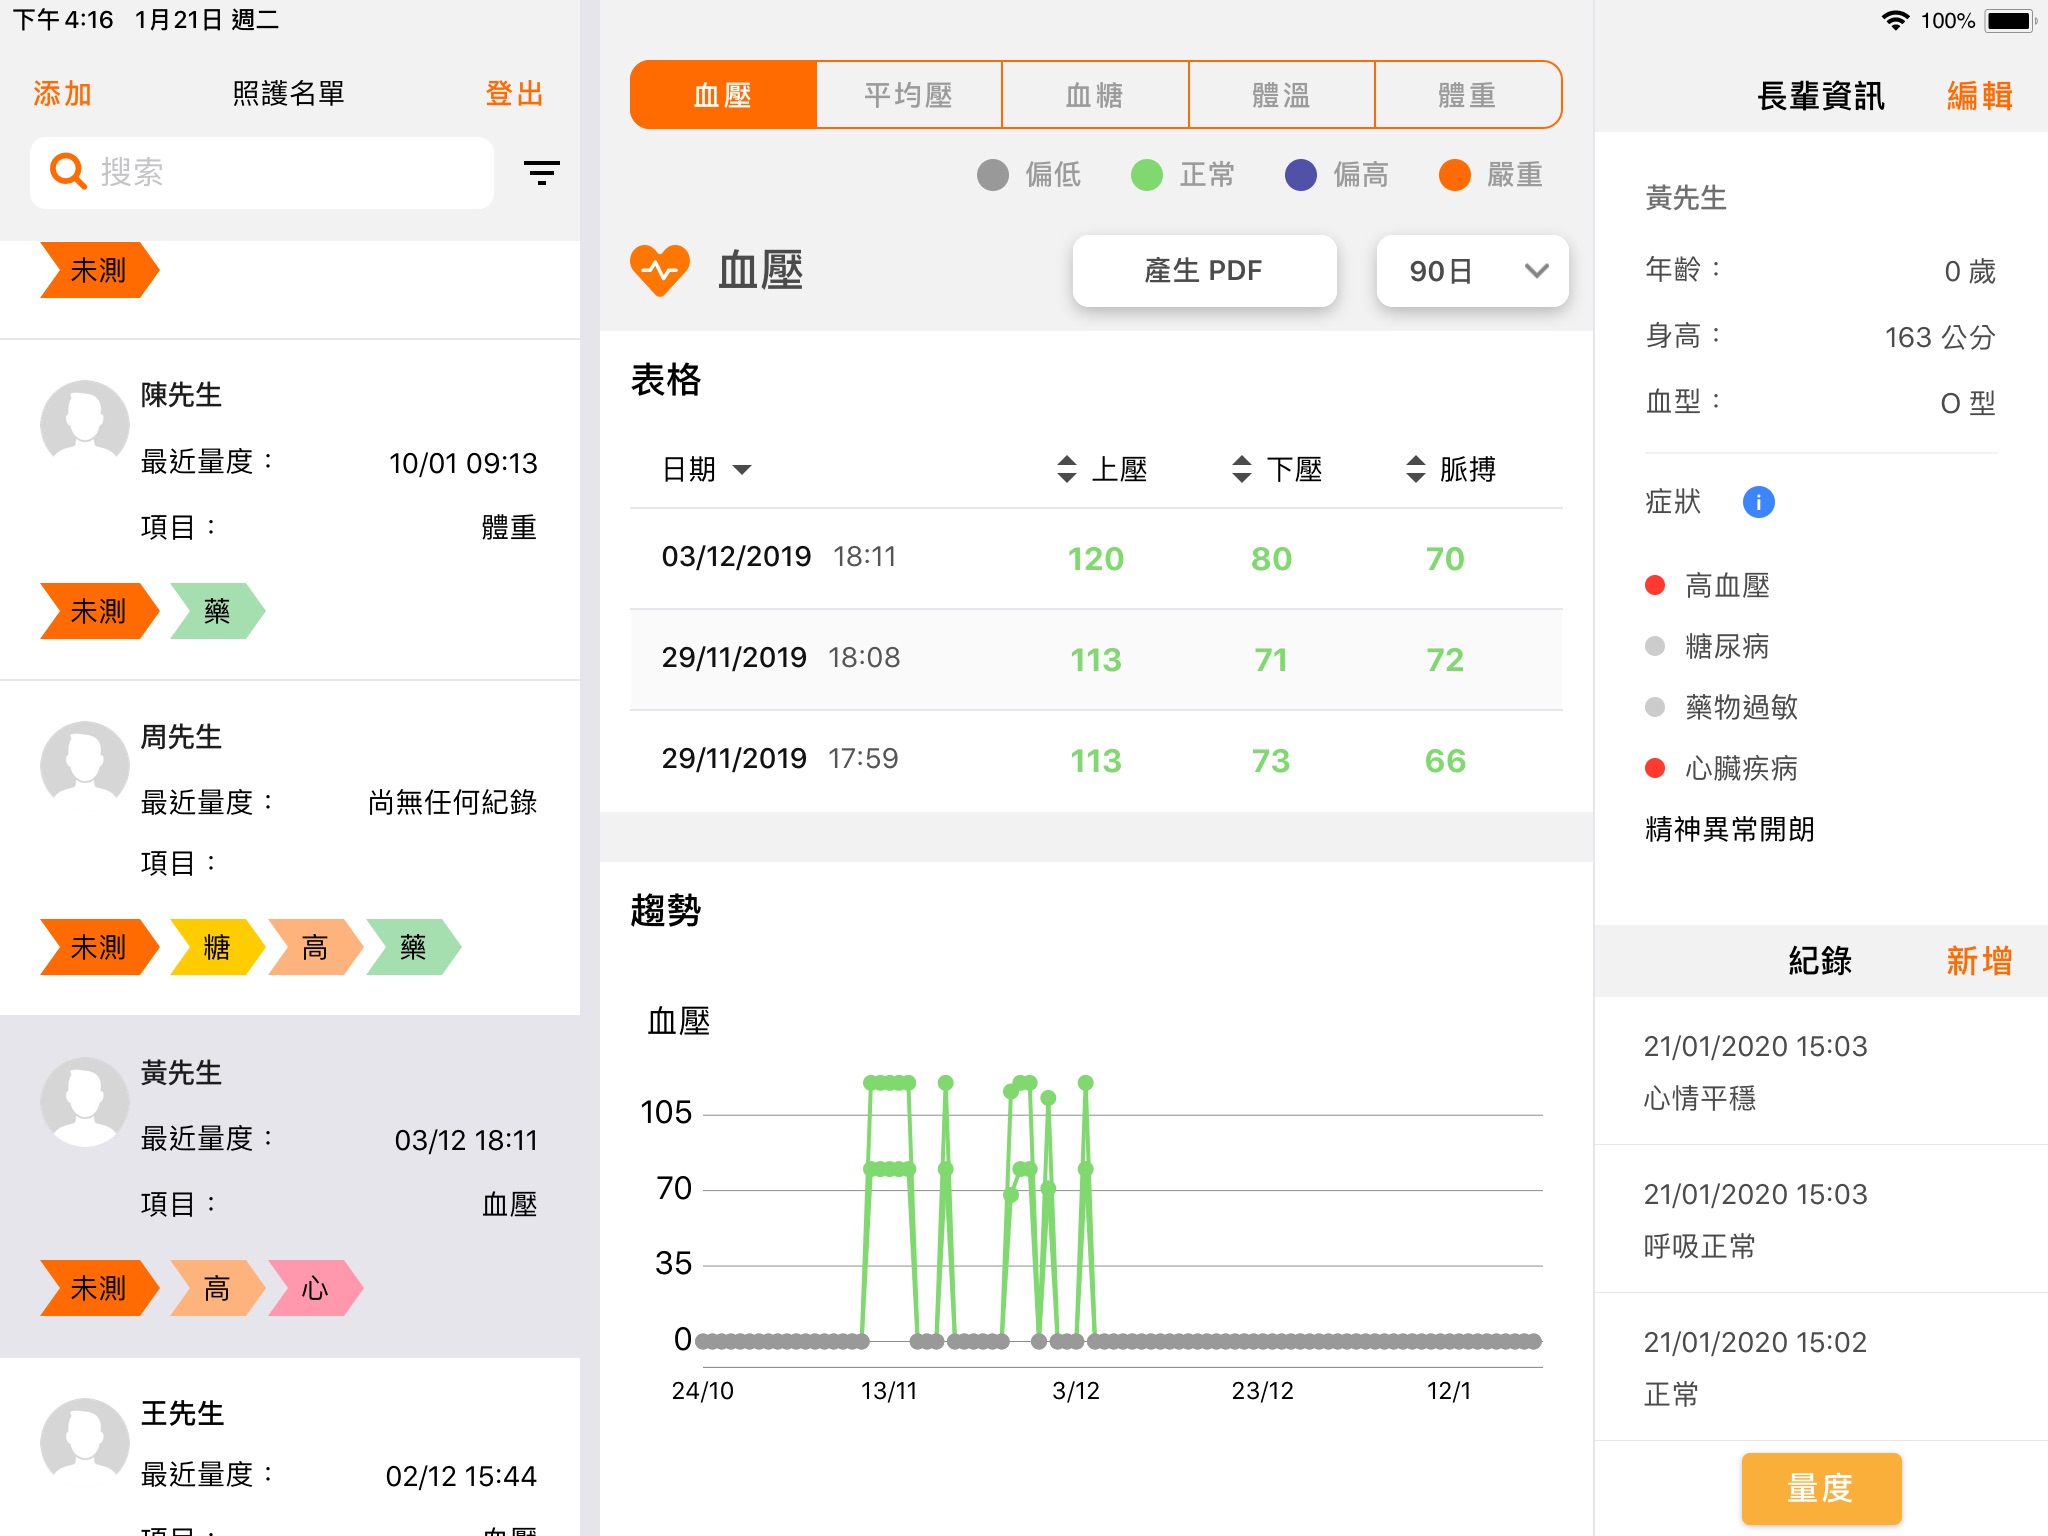Screen dimensions: 2048x1536
Task: Tap 糖 tag under 周先生
Action: pos(217,947)
